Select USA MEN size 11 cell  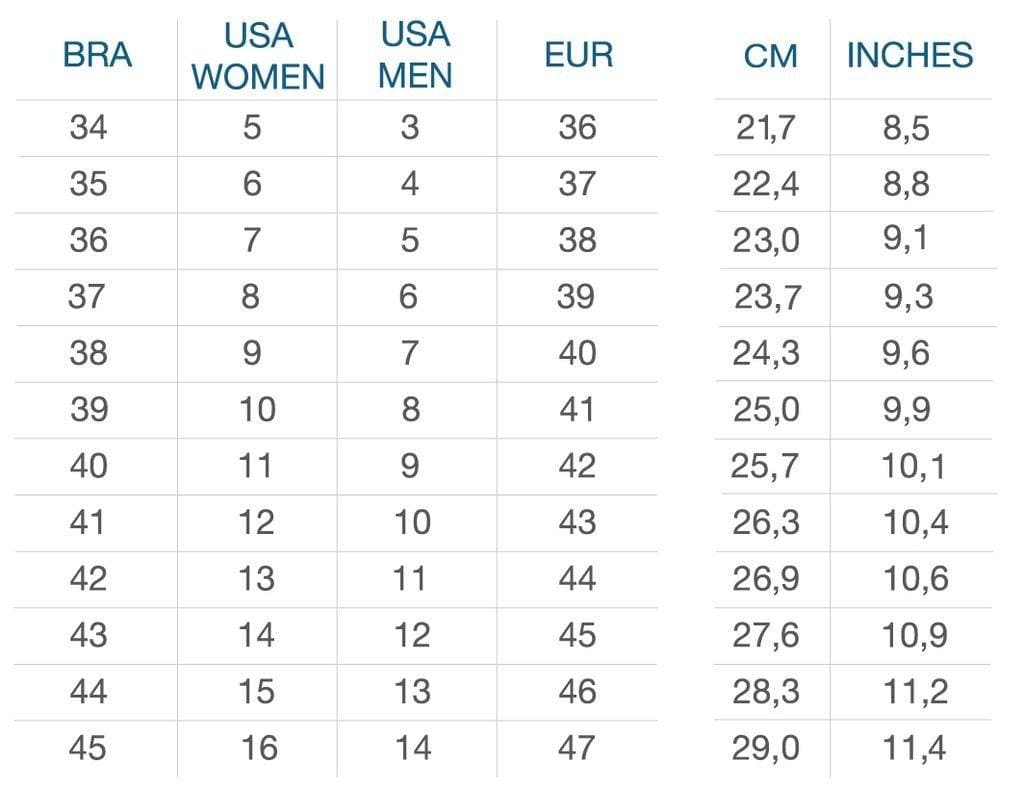[x=410, y=579]
